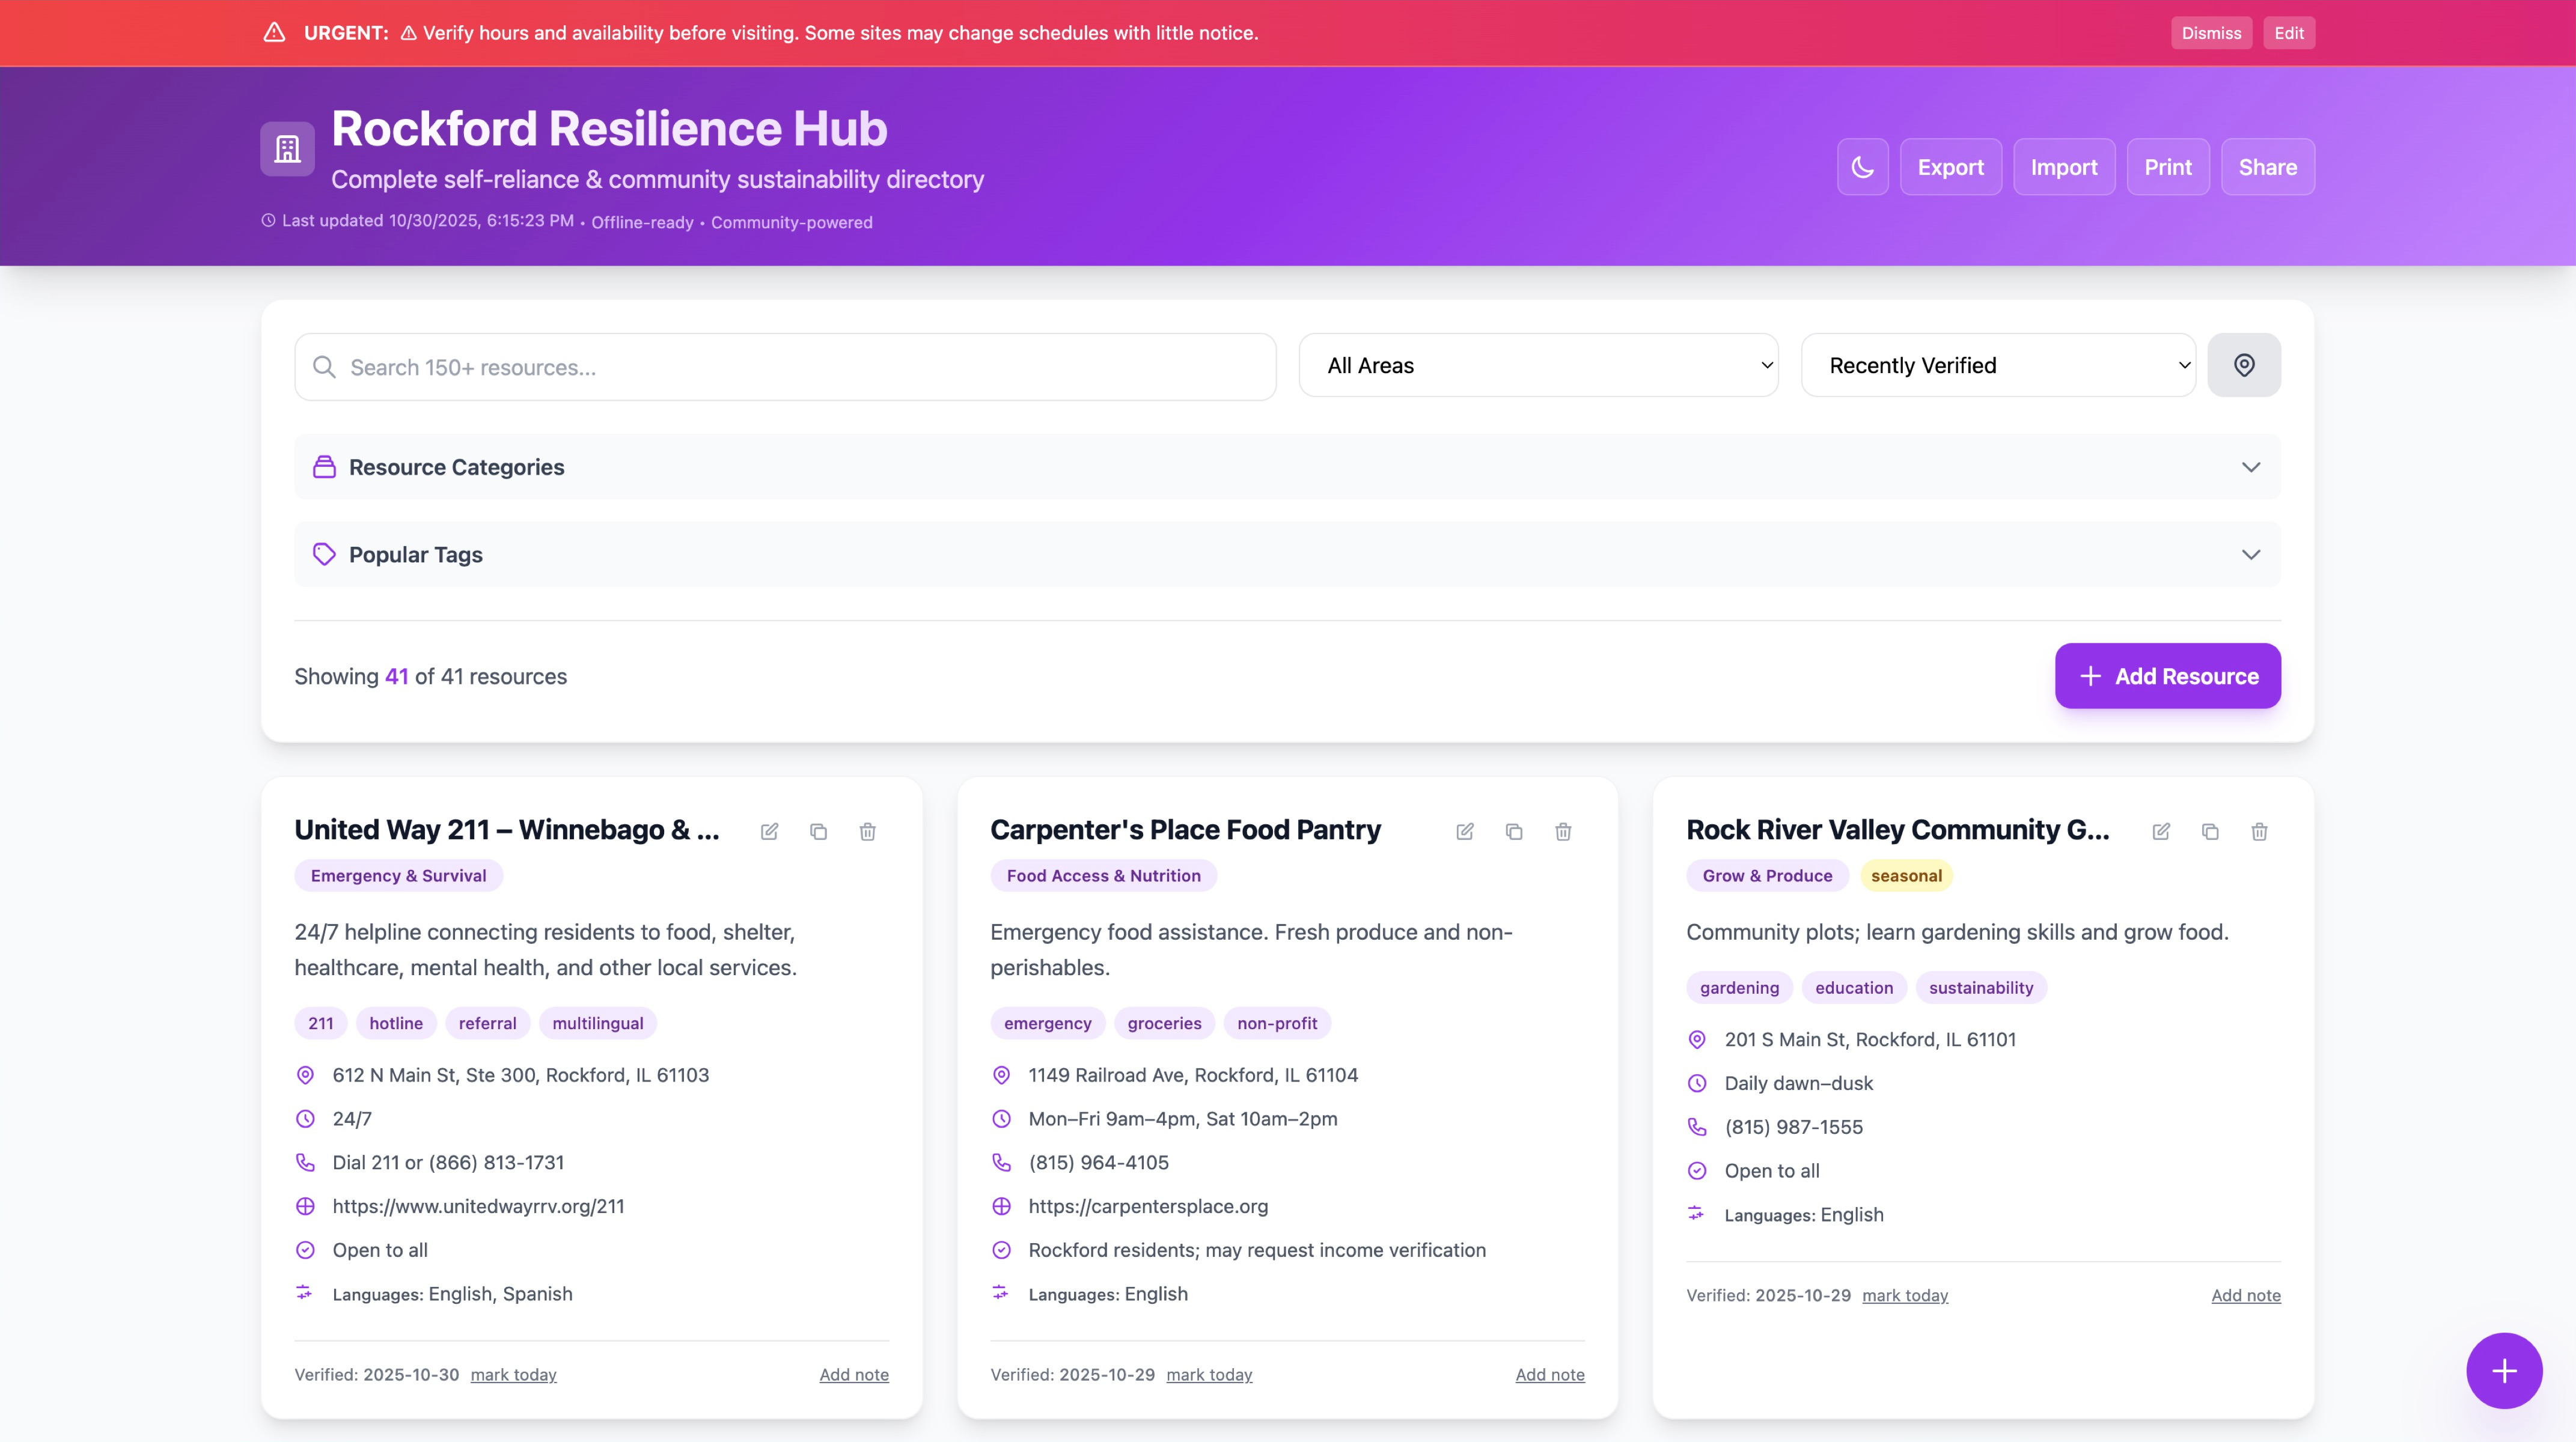Click mark today on Carpenter's Place card
This screenshot has width=2576, height=1442.
pos(1209,1375)
